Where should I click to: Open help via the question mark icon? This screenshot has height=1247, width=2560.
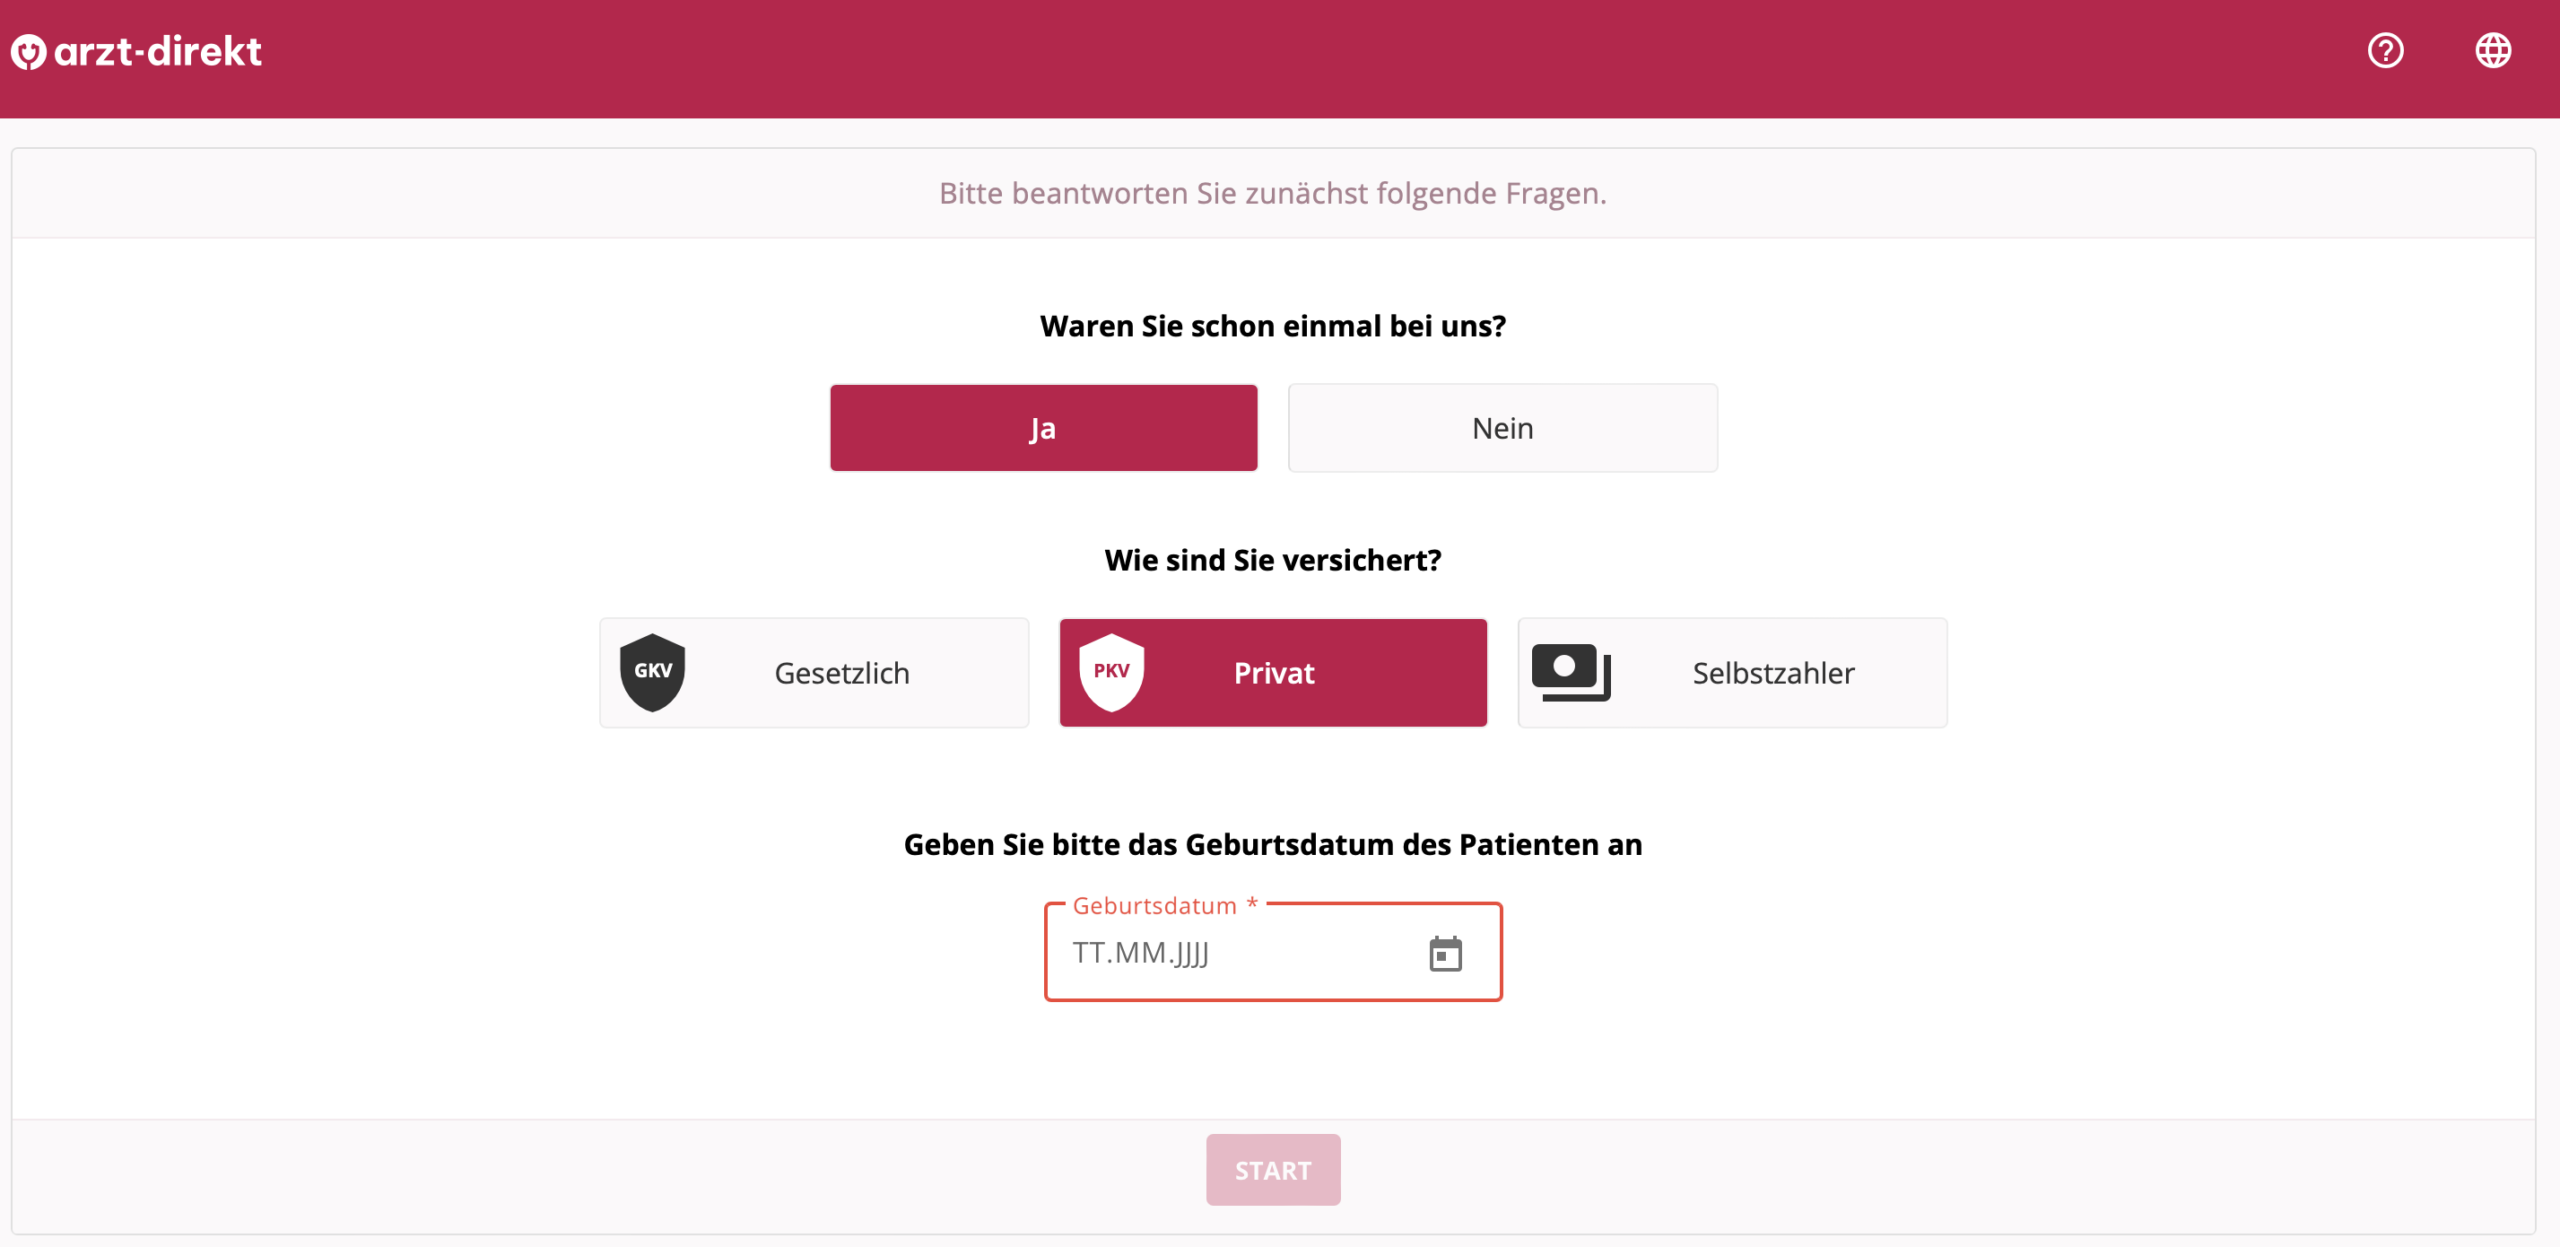pos(2385,50)
